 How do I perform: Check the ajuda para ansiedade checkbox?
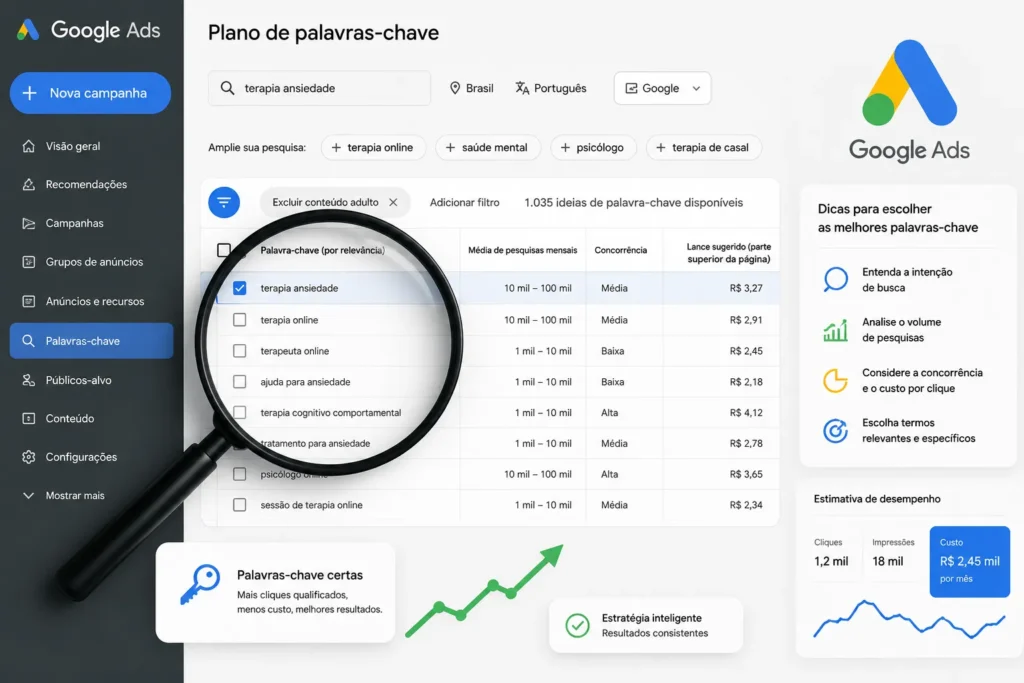[240, 381]
